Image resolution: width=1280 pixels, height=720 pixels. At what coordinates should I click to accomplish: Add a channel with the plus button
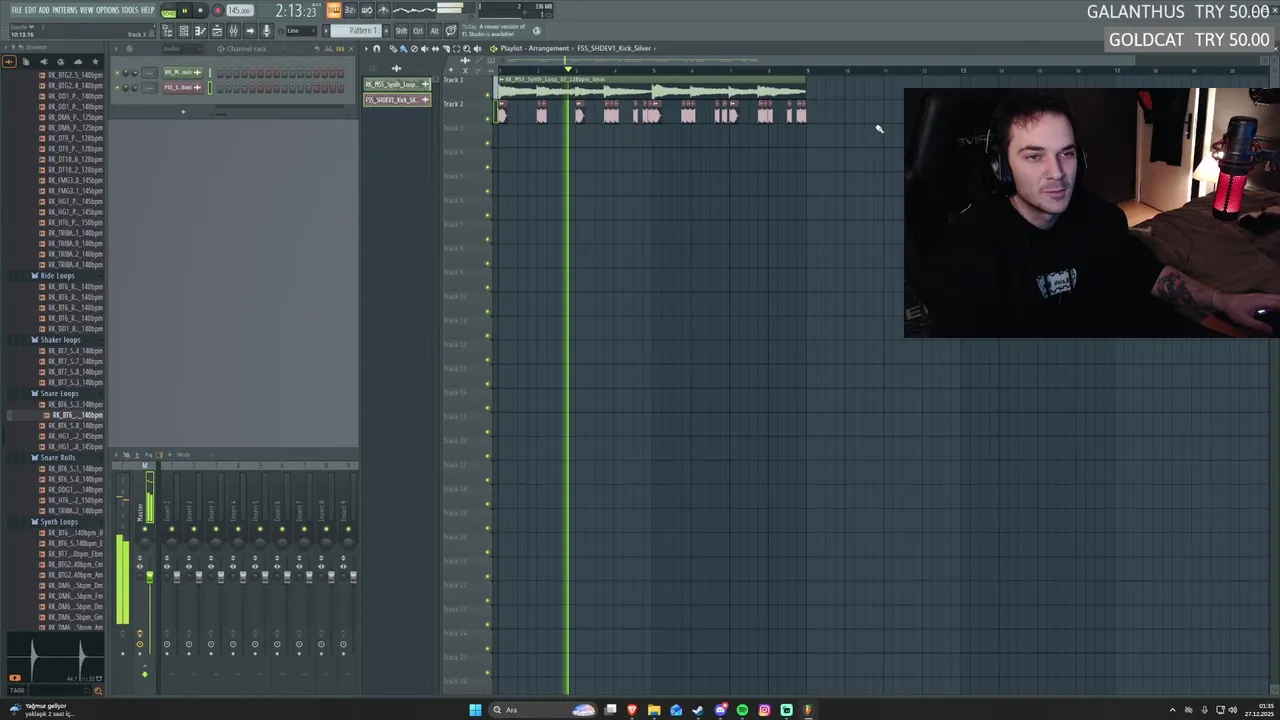183,112
